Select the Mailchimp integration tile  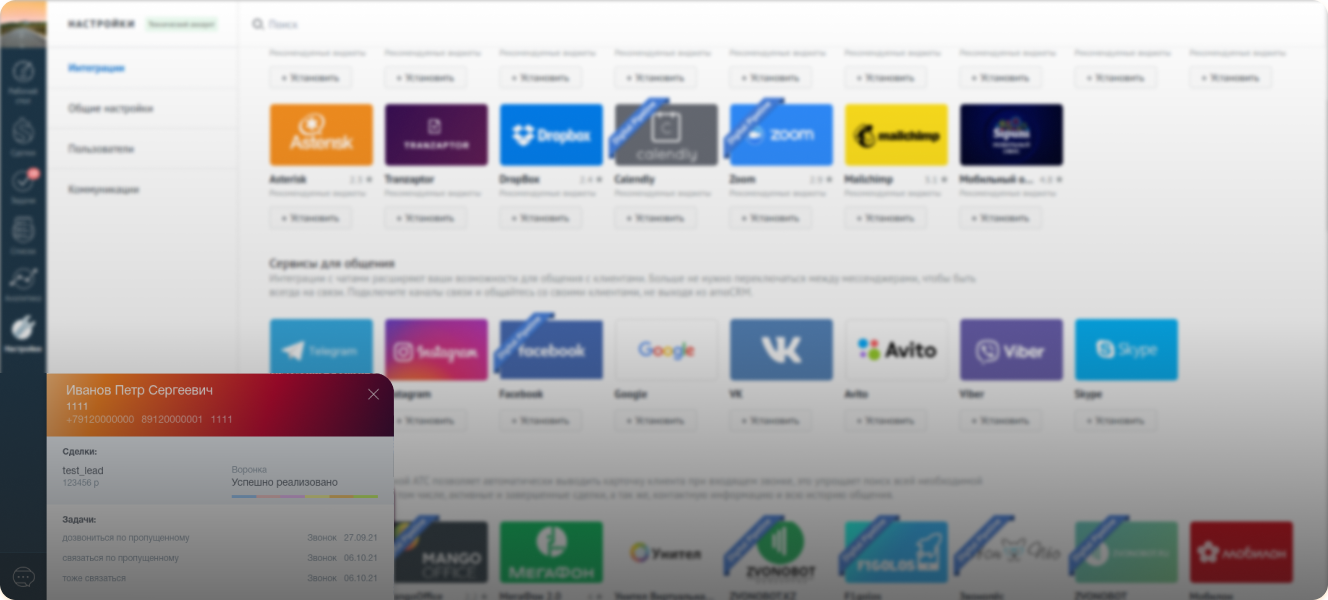pyautogui.click(x=896, y=135)
